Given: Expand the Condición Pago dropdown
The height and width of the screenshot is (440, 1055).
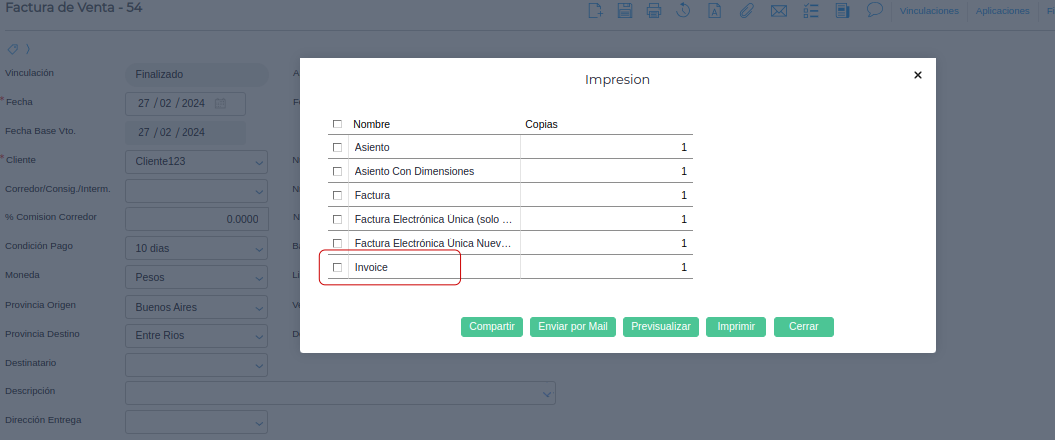Looking at the screenshot, I should coord(258,248).
